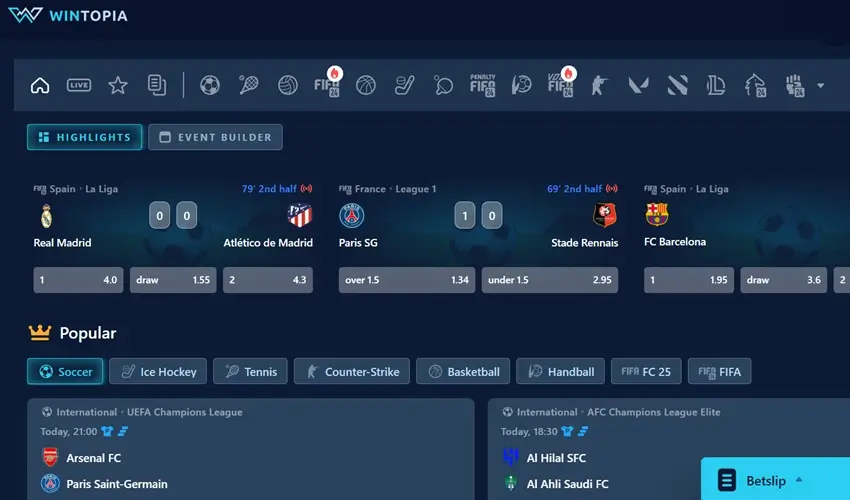Open International AFC Champions League Elite link
The height and width of the screenshot is (500, 850).
tap(611, 412)
